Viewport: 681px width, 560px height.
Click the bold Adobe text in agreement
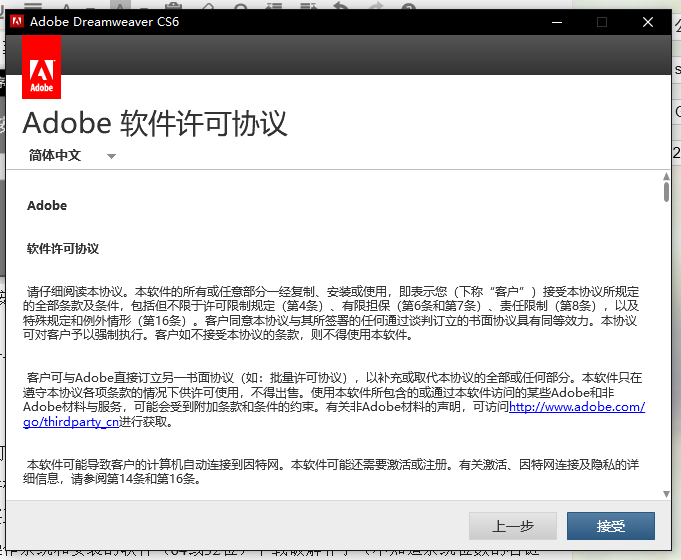47,205
